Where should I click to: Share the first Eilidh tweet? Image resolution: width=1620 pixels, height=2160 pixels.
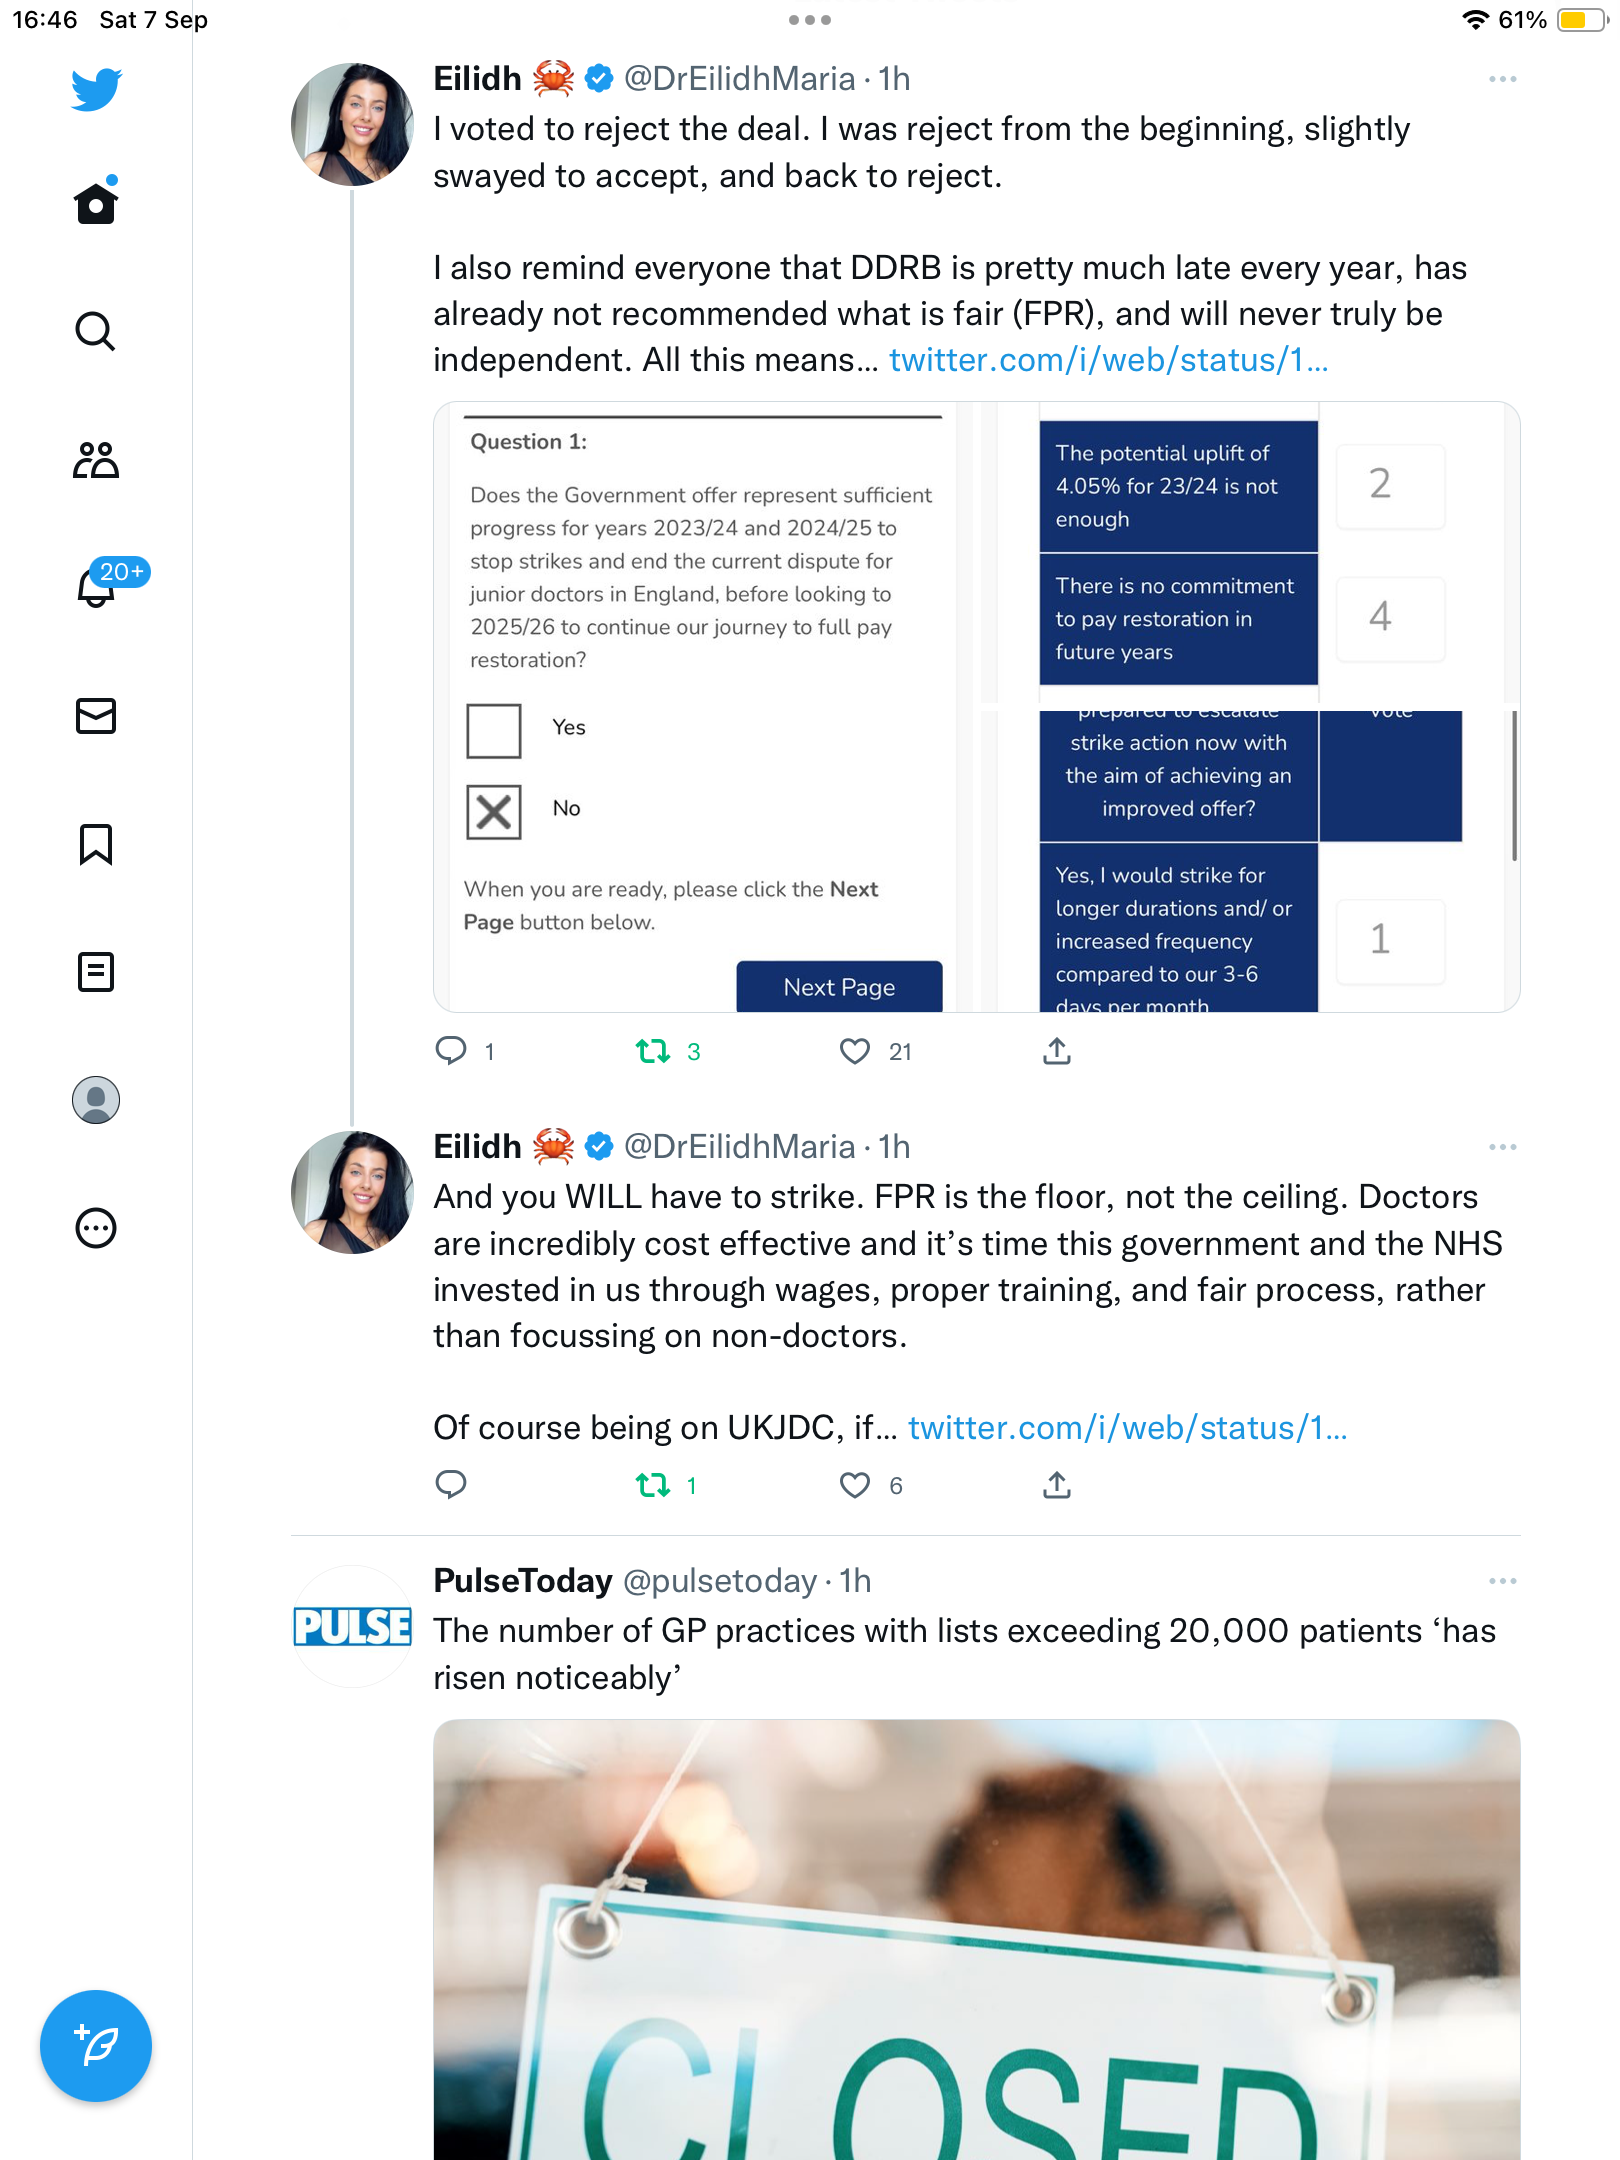[x=1057, y=1051]
